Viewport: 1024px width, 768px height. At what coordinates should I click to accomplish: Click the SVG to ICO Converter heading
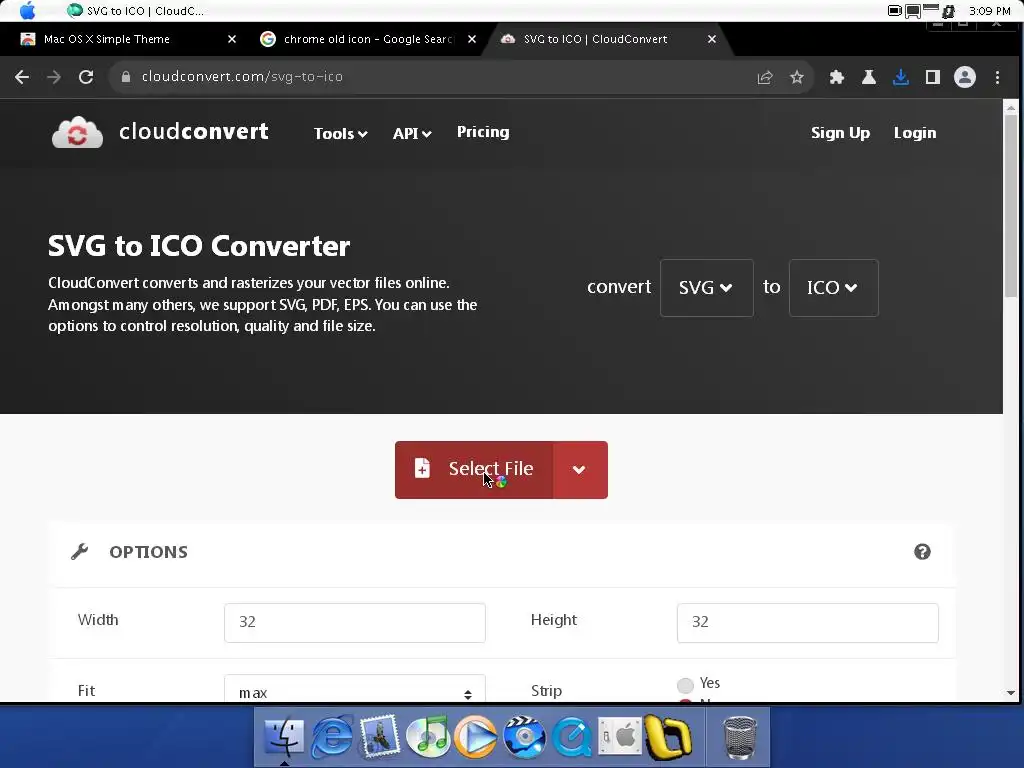click(x=199, y=246)
